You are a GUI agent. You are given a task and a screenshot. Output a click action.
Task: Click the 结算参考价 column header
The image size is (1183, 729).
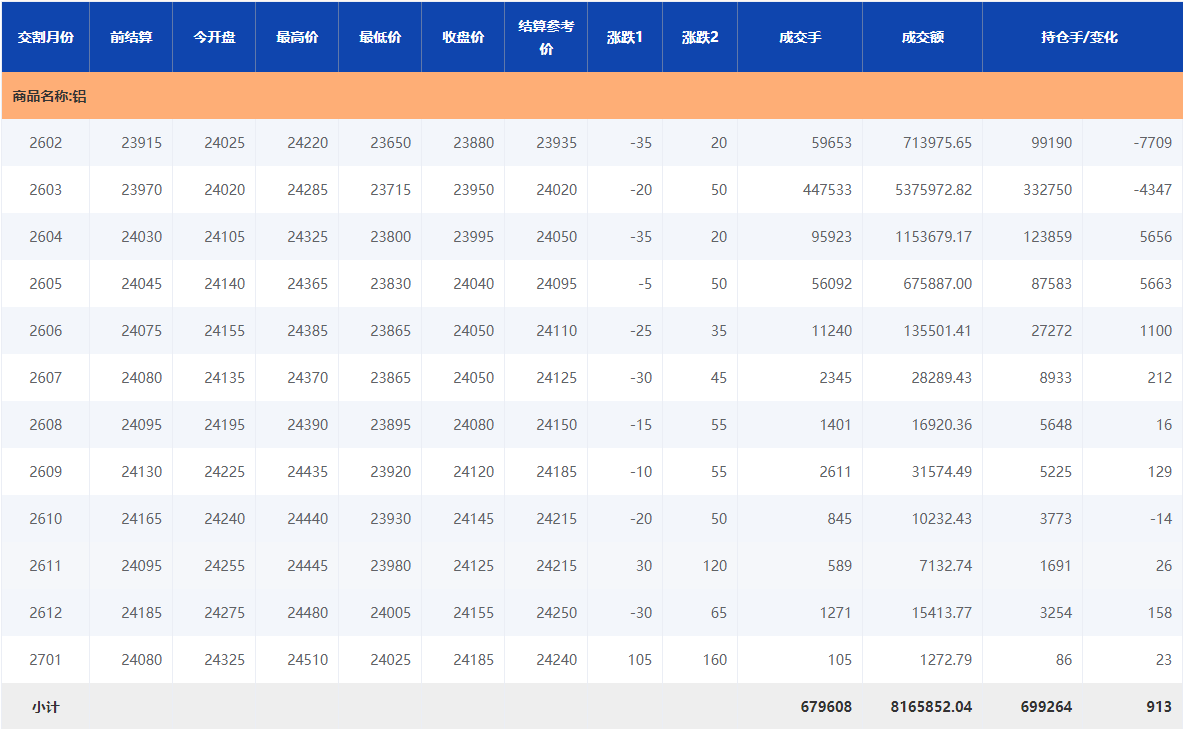pos(546,37)
